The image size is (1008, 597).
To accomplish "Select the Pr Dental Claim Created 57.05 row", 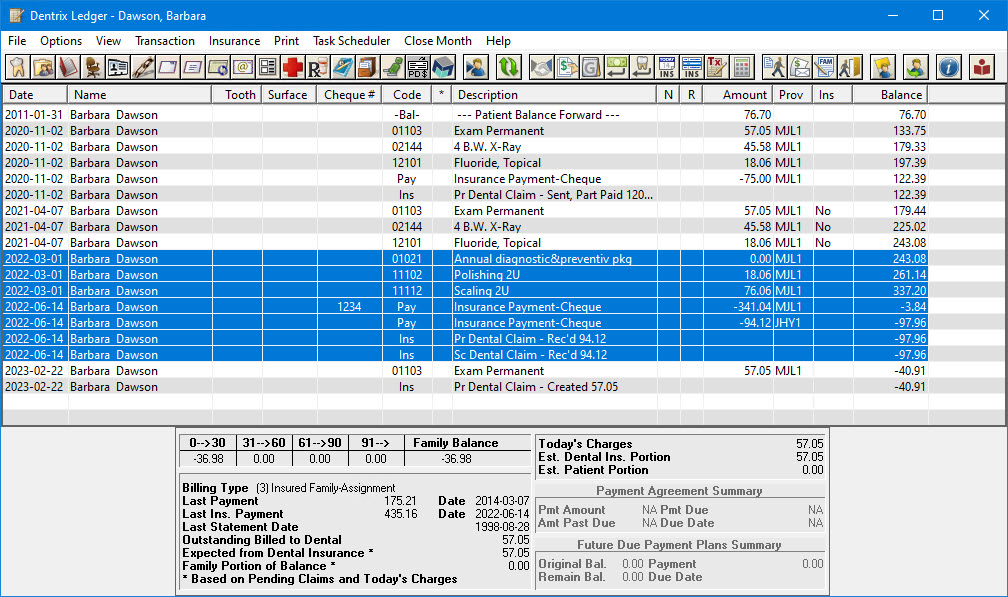I will coord(500,387).
